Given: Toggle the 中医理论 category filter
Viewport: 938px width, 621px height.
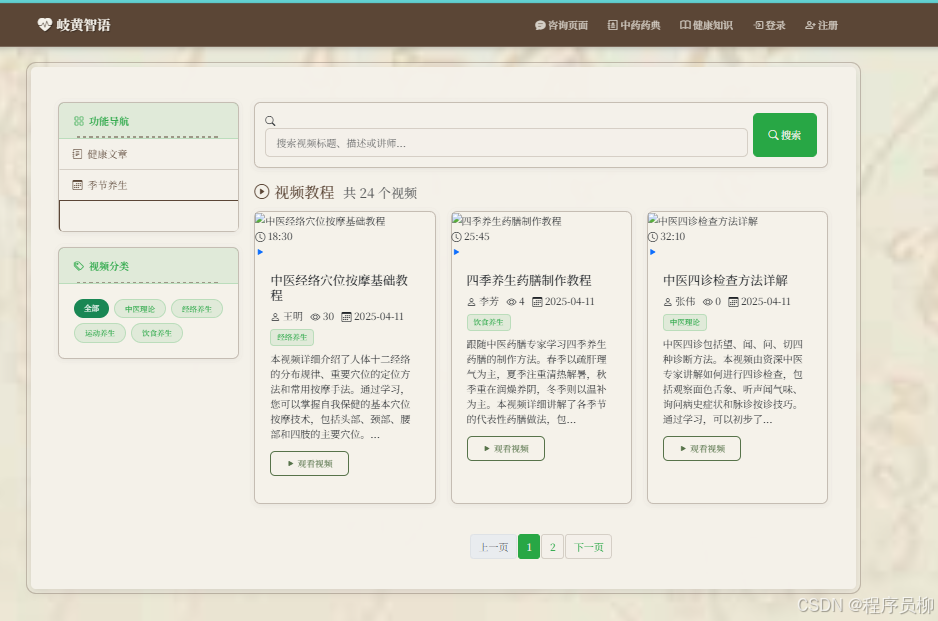Looking at the screenshot, I should pos(140,308).
